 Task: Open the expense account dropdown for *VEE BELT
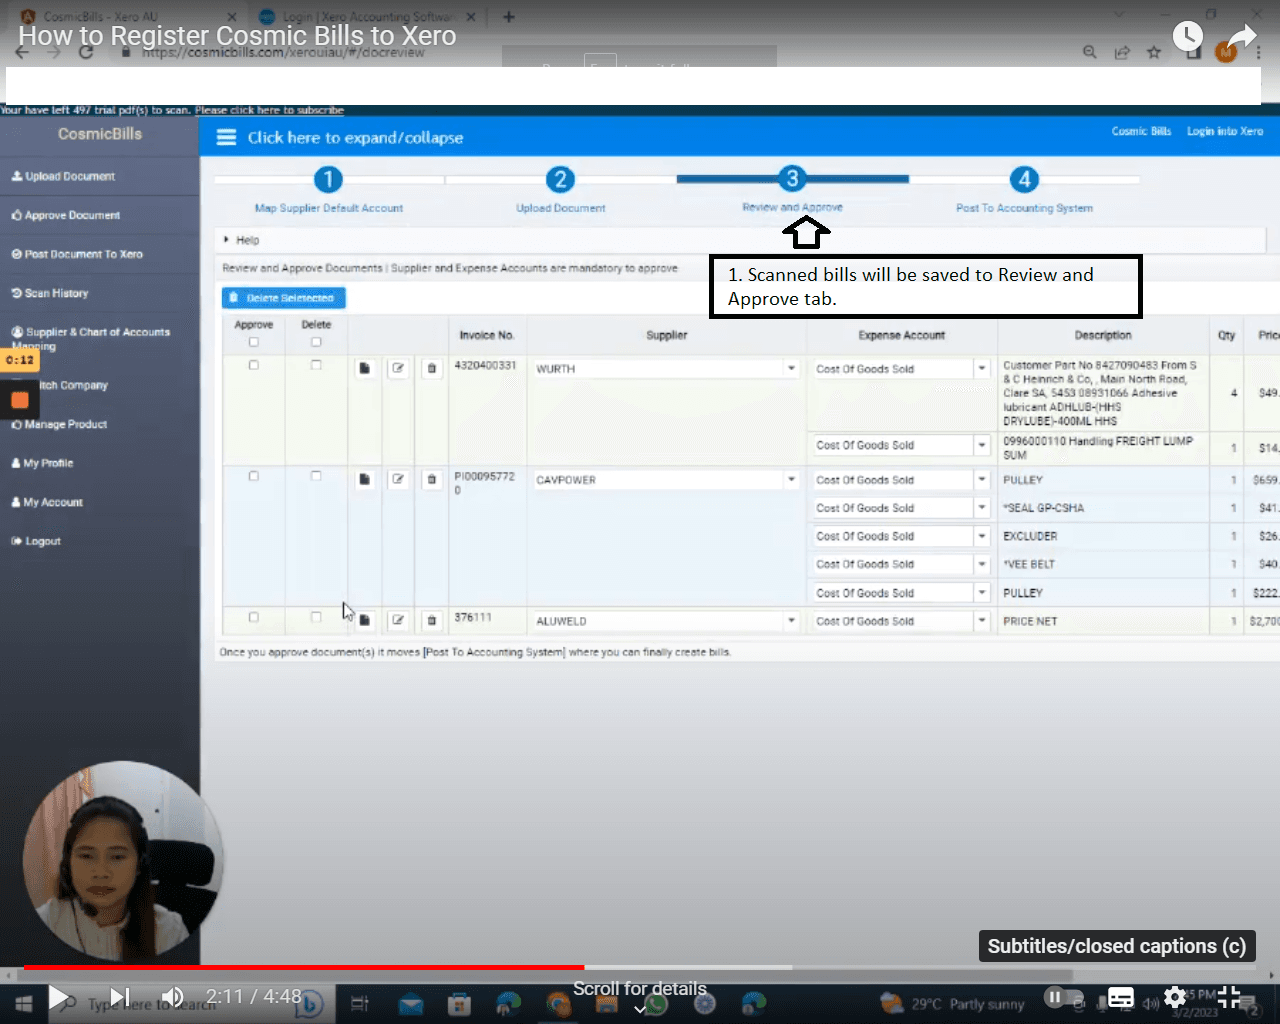pyautogui.click(x=982, y=564)
